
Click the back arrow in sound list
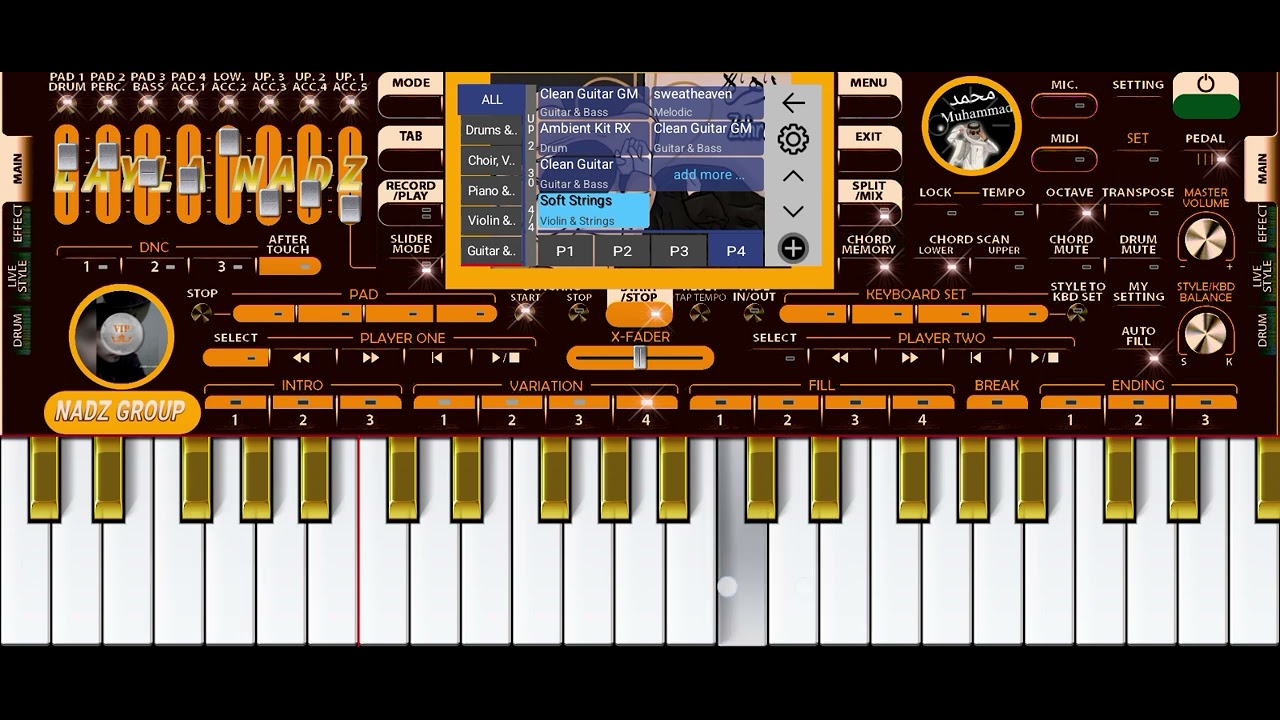(x=793, y=103)
